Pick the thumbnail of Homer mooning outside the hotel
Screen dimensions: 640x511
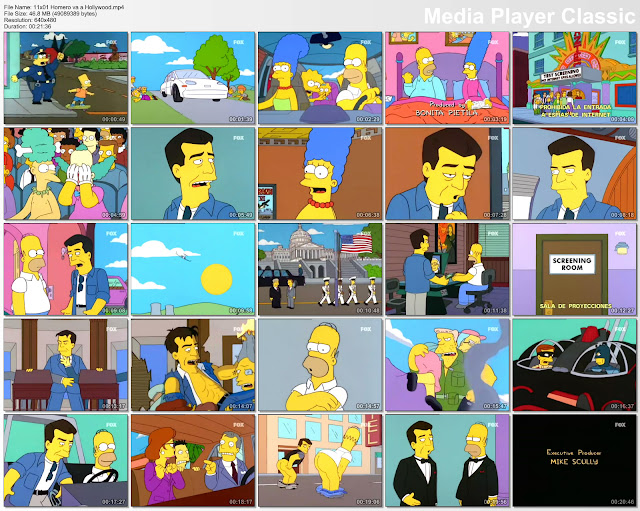(x=320, y=460)
